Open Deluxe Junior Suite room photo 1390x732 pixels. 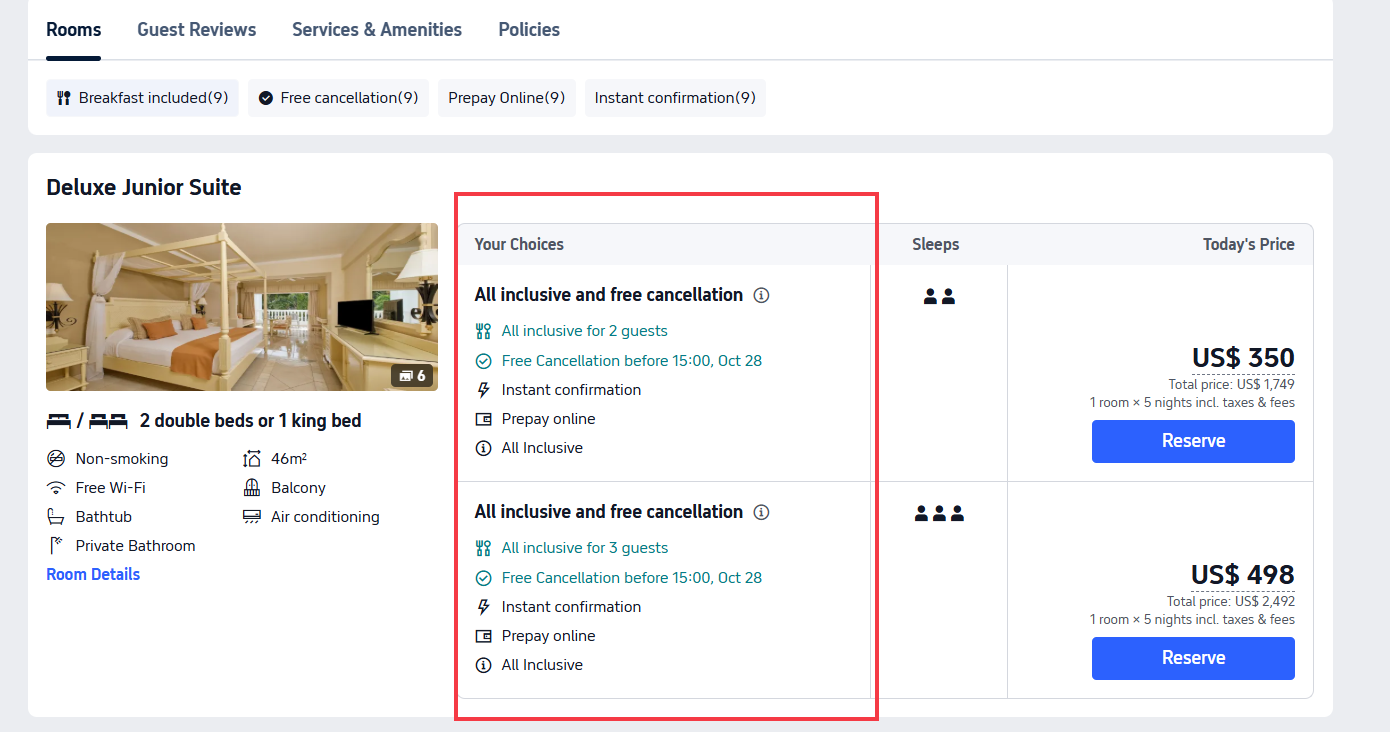click(241, 306)
